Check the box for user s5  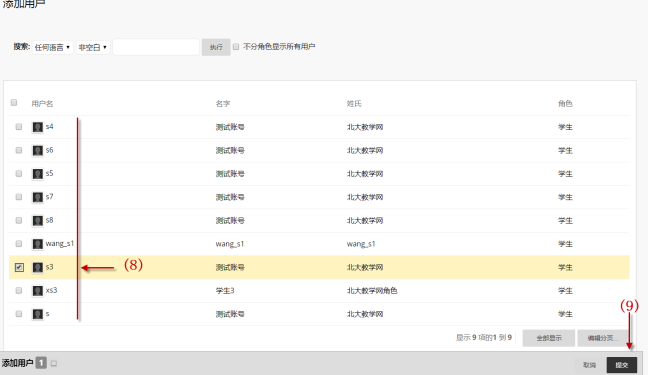(19, 173)
